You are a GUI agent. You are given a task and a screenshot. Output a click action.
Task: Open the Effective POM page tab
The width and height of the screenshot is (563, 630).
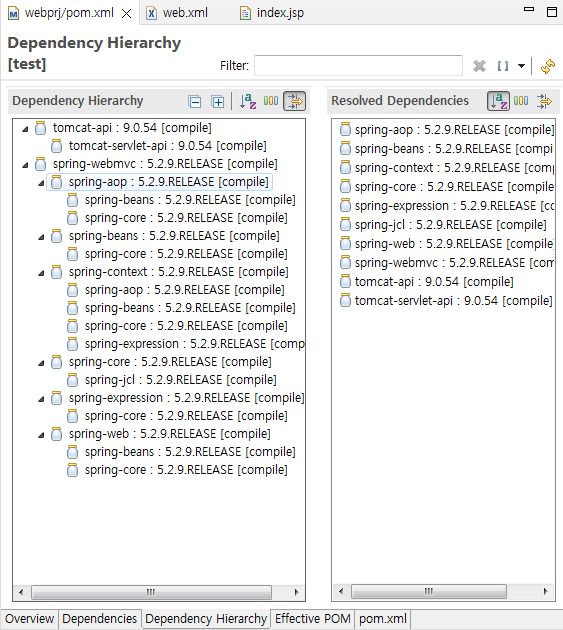coord(313,619)
